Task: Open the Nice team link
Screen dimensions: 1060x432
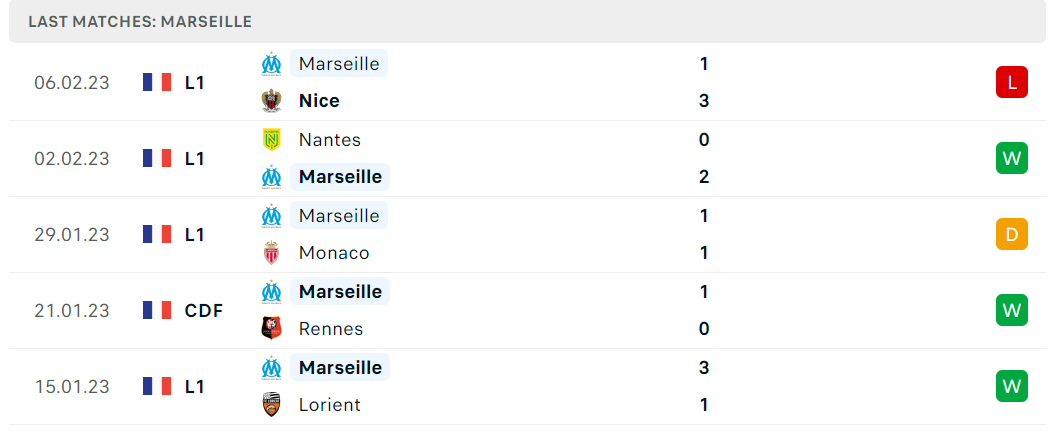Action: (x=319, y=101)
